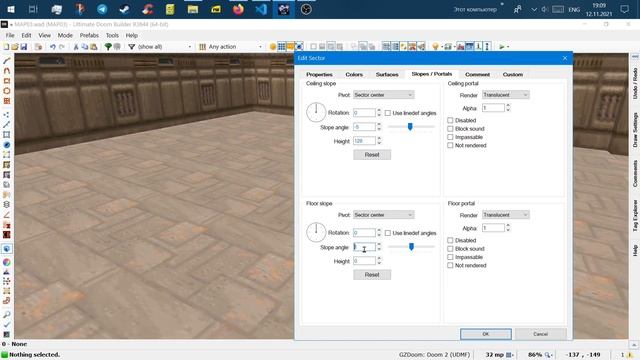Check Block sound under Ceiling portal
Screen dimensions: 640x360
click(450, 129)
